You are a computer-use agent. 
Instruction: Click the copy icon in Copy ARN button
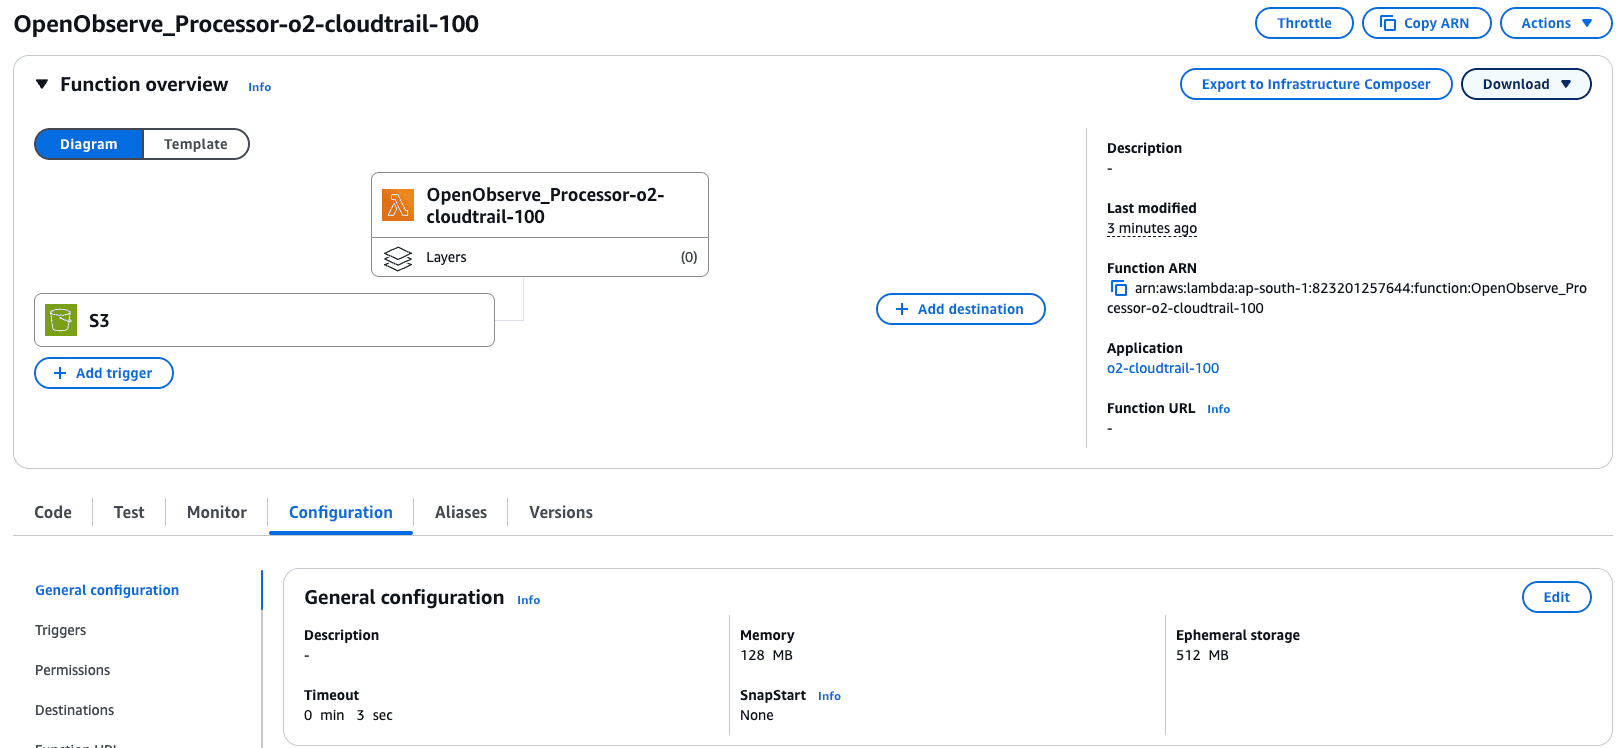tap(1388, 23)
